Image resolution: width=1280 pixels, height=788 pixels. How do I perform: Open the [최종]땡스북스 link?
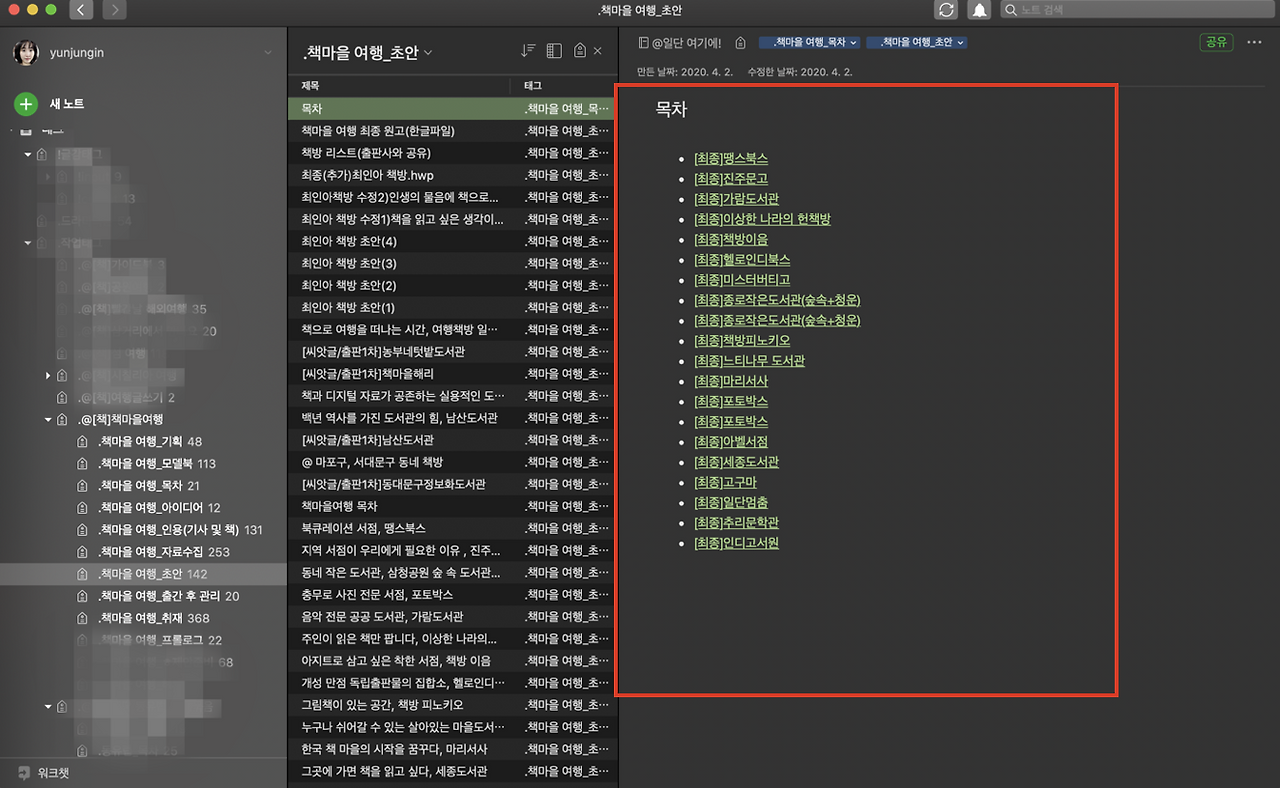coord(731,158)
